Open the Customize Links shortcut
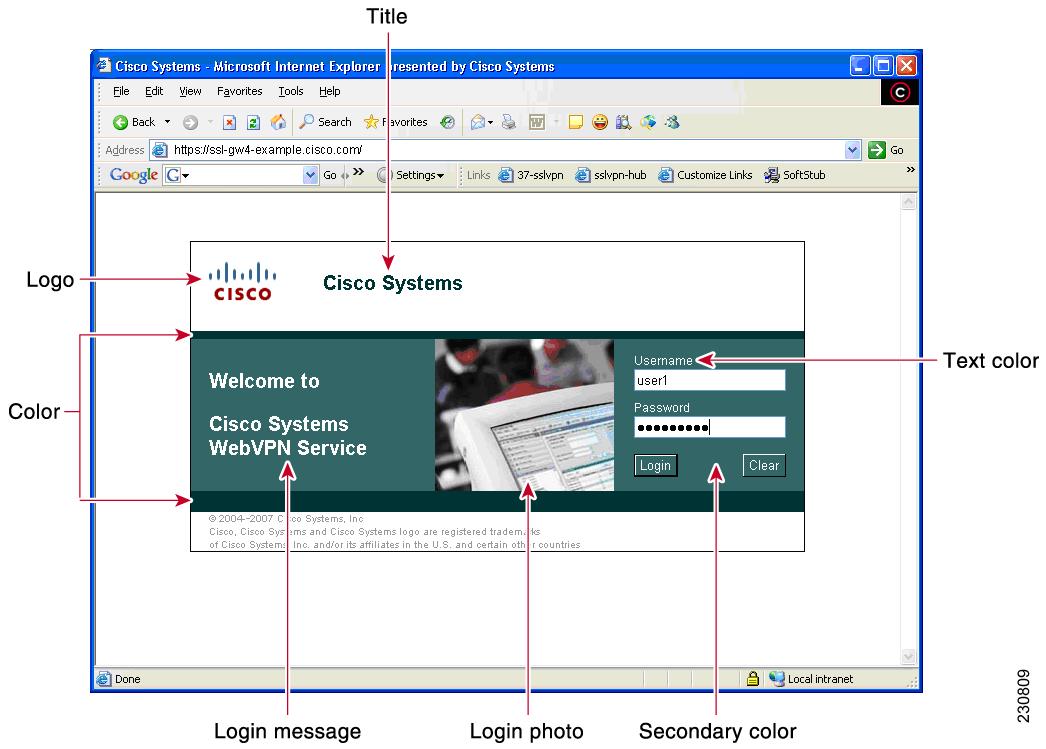The image size is (1046, 749). (x=705, y=175)
